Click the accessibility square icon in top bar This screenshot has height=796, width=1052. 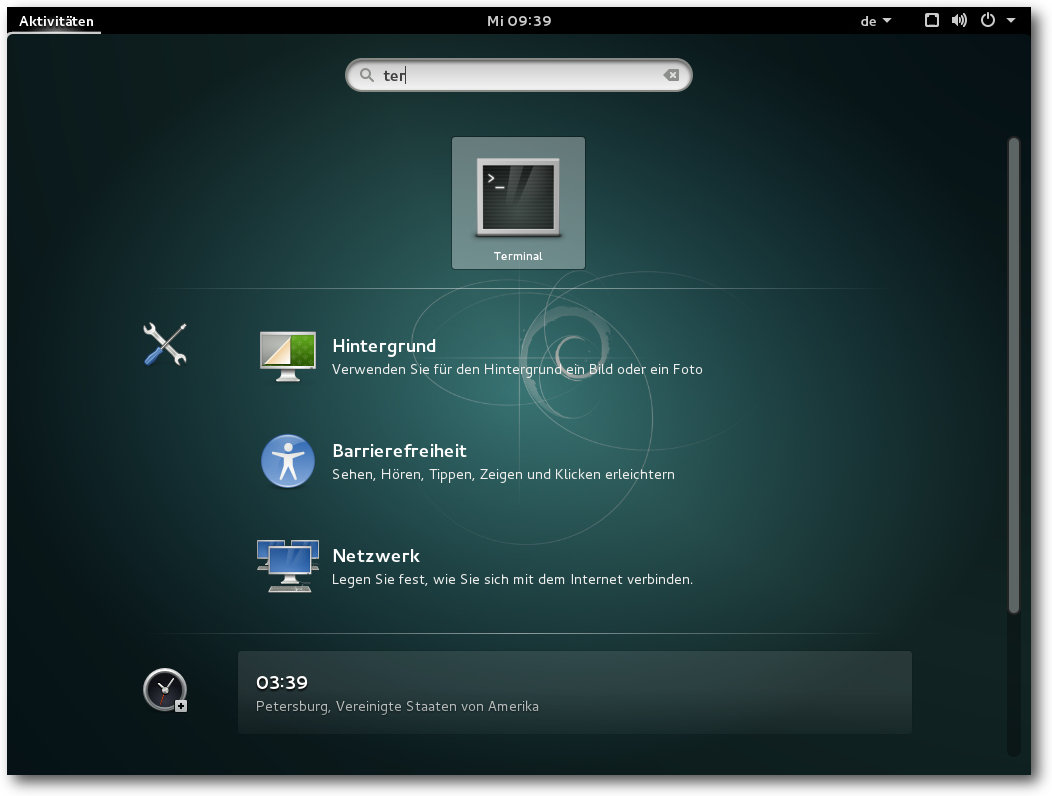(931, 20)
